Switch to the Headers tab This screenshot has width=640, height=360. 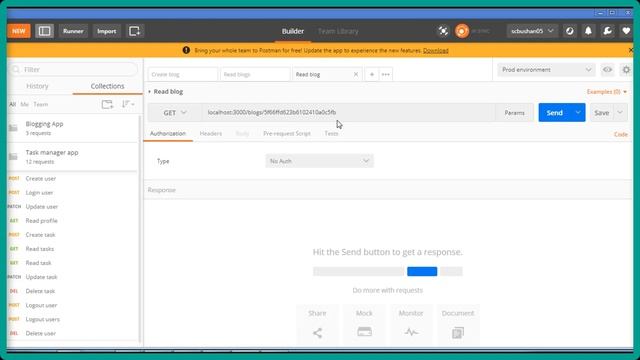pyautogui.click(x=211, y=133)
